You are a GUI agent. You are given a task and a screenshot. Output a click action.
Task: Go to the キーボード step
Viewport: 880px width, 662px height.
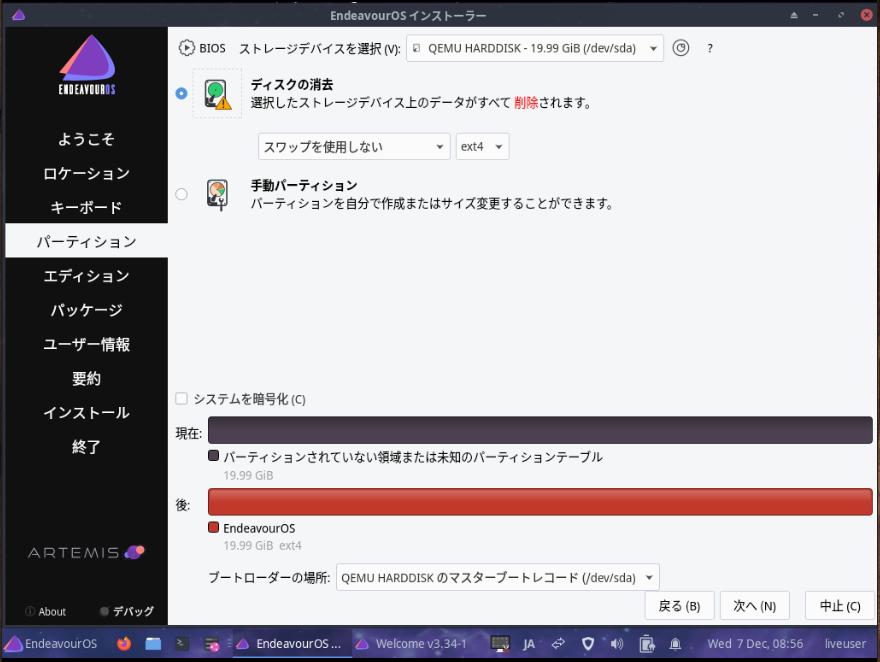pyautogui.click(x=86, y=207)
